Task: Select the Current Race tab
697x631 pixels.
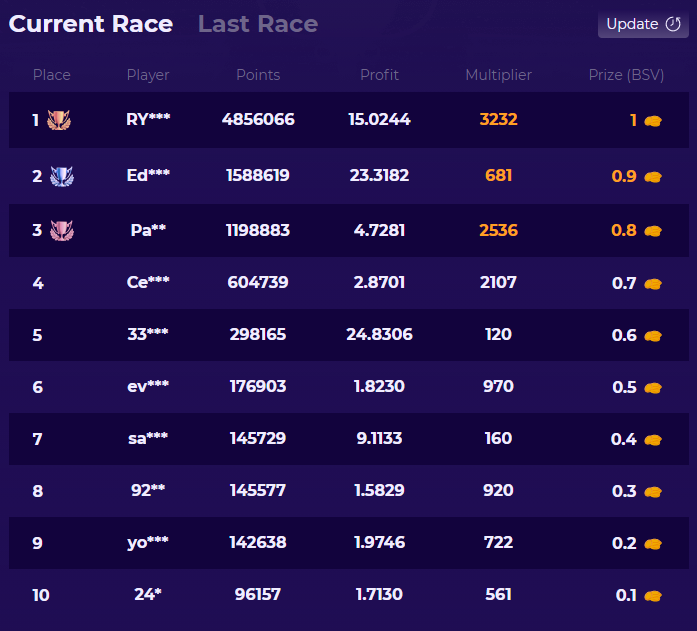Action: coord(91,24)
